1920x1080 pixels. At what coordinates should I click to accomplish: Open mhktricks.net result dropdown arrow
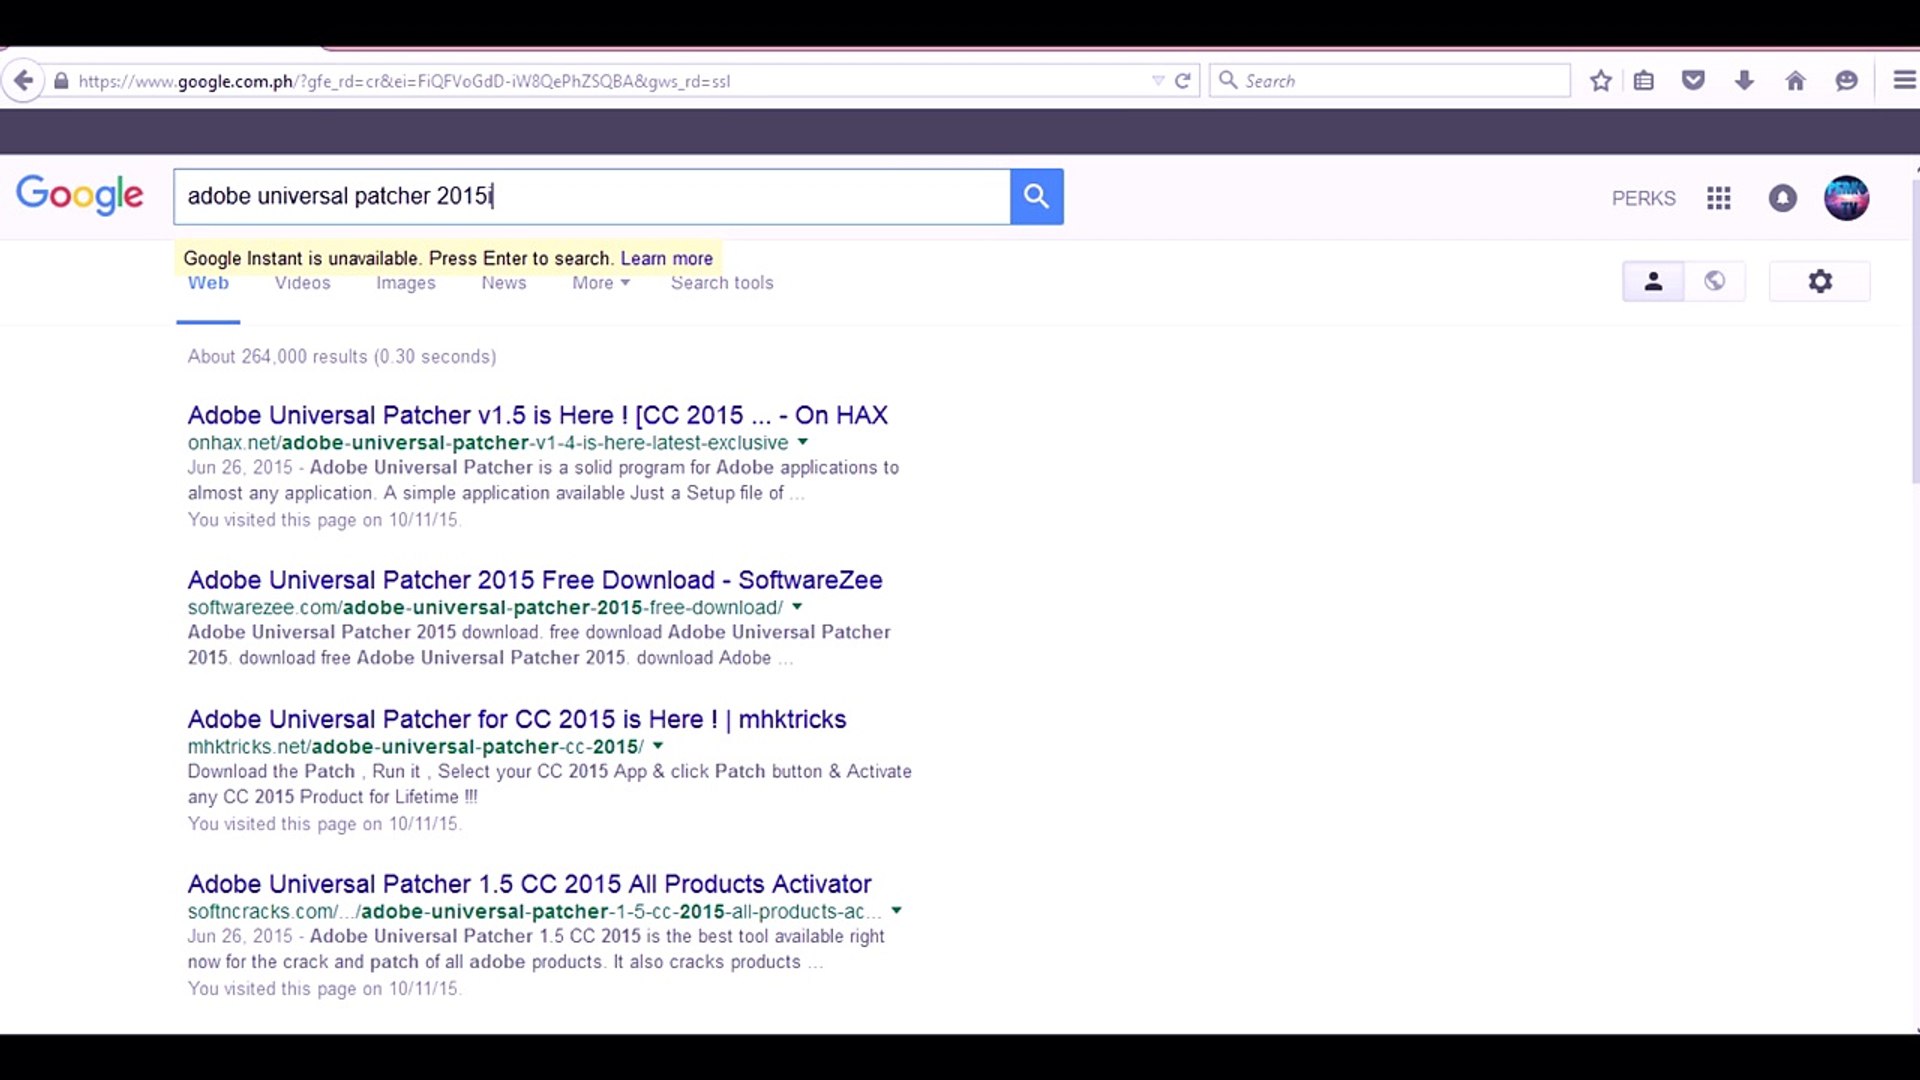click(658, 746)
